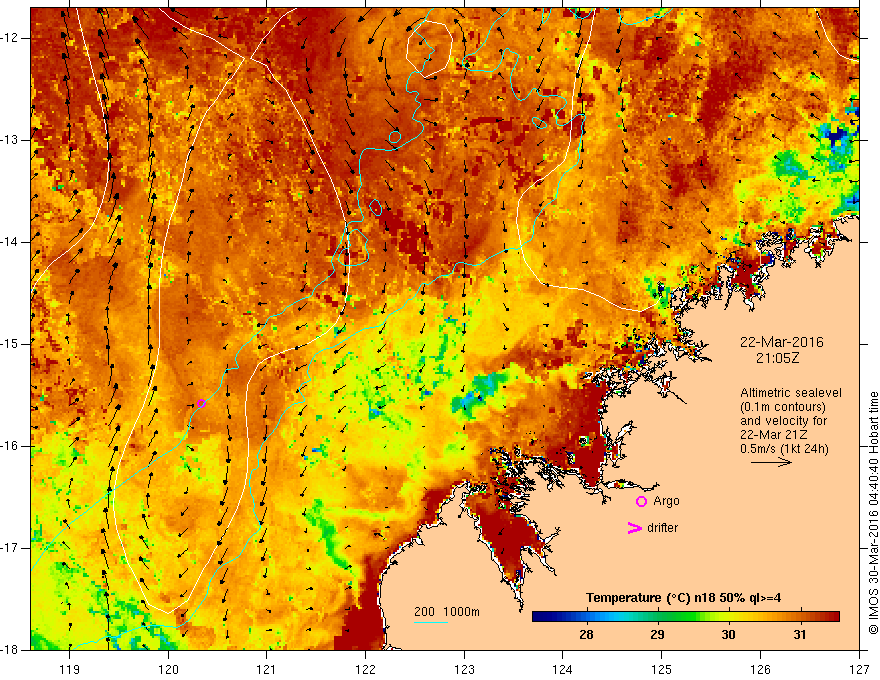Image resolution: width=880 pixels, height=680 pixels.
Task: Click the '(0.1m contours)' caption line
Action: 783,407
